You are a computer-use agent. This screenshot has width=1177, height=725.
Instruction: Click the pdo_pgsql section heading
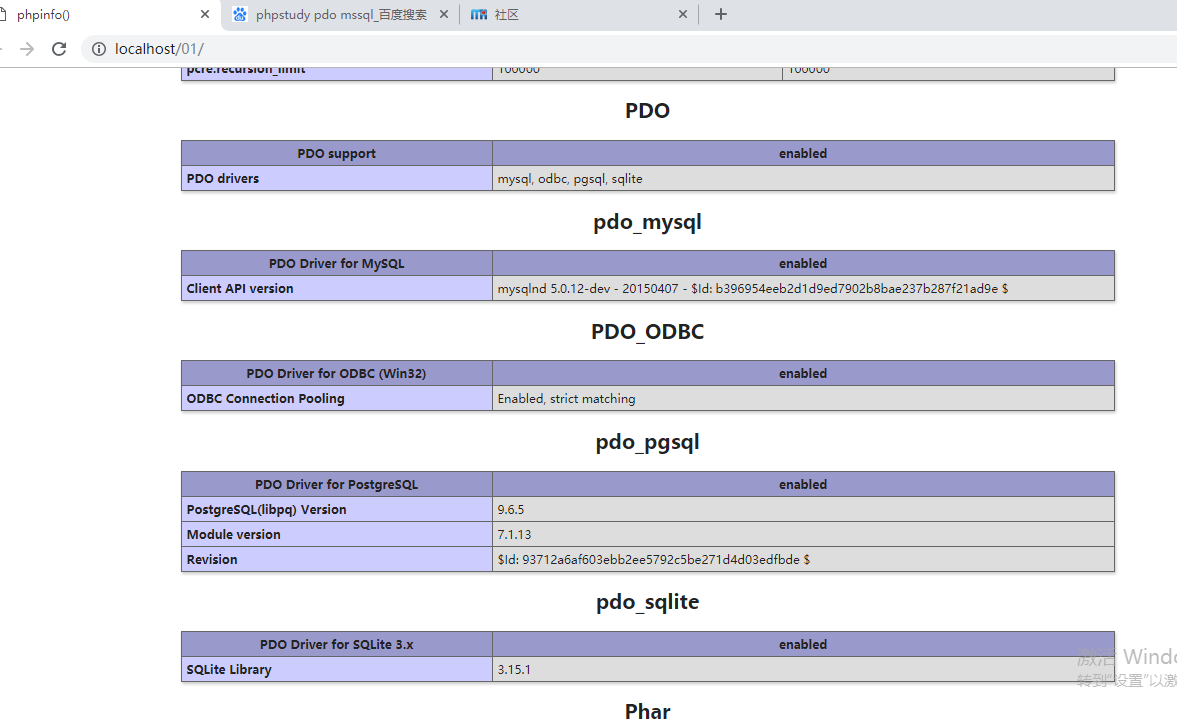click(647, 443)
